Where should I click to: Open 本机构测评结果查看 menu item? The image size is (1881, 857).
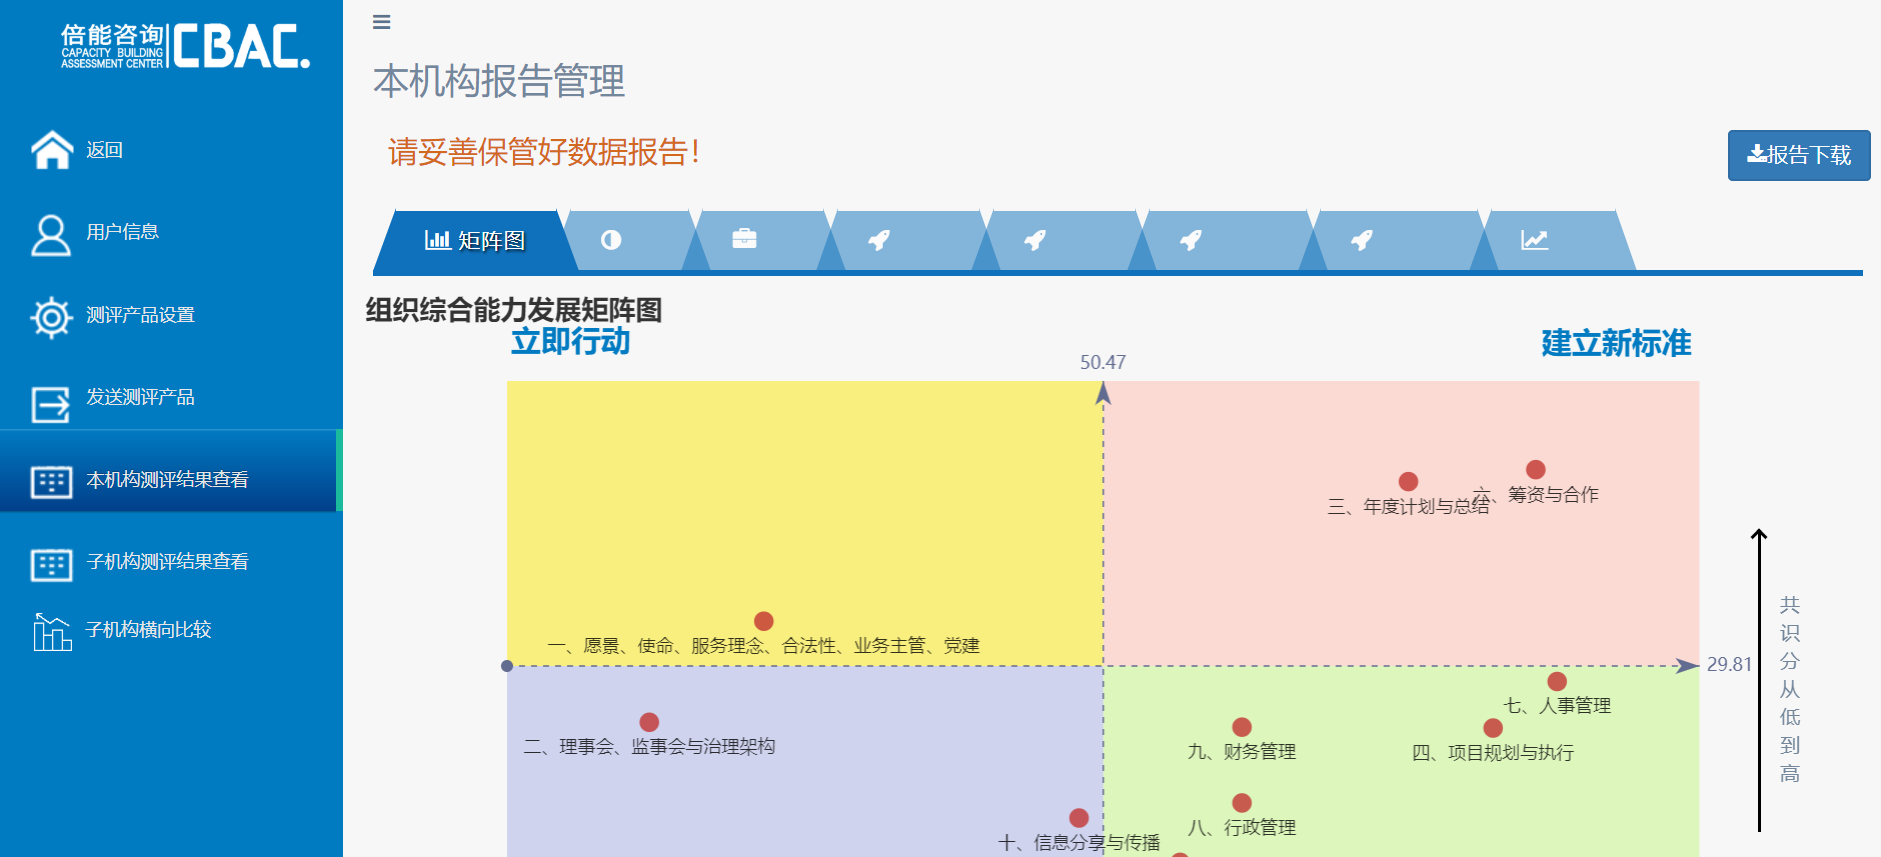click(167, 480)
